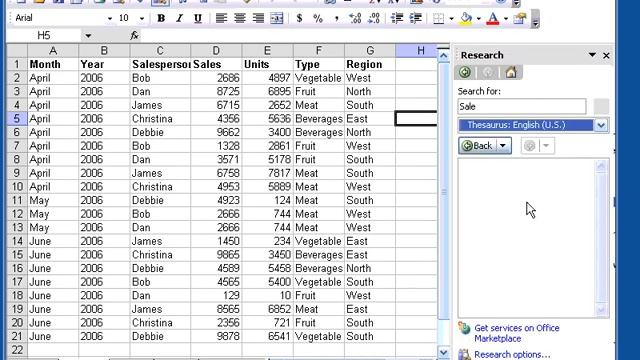
Task: Select Christina in row 5
Action: 160,119
